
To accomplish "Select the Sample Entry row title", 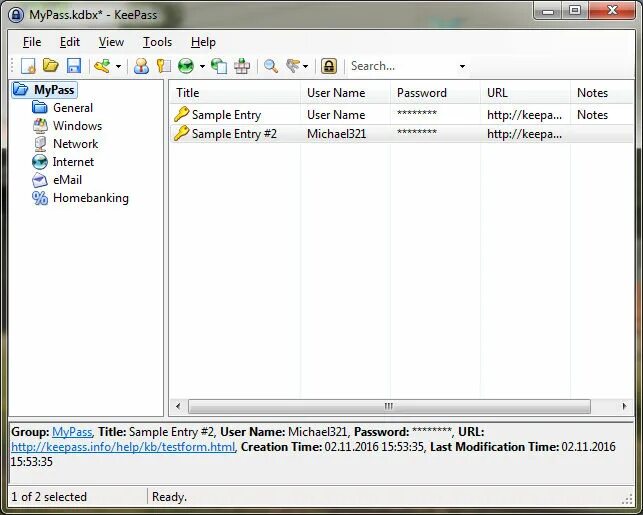I will point(226,115).
